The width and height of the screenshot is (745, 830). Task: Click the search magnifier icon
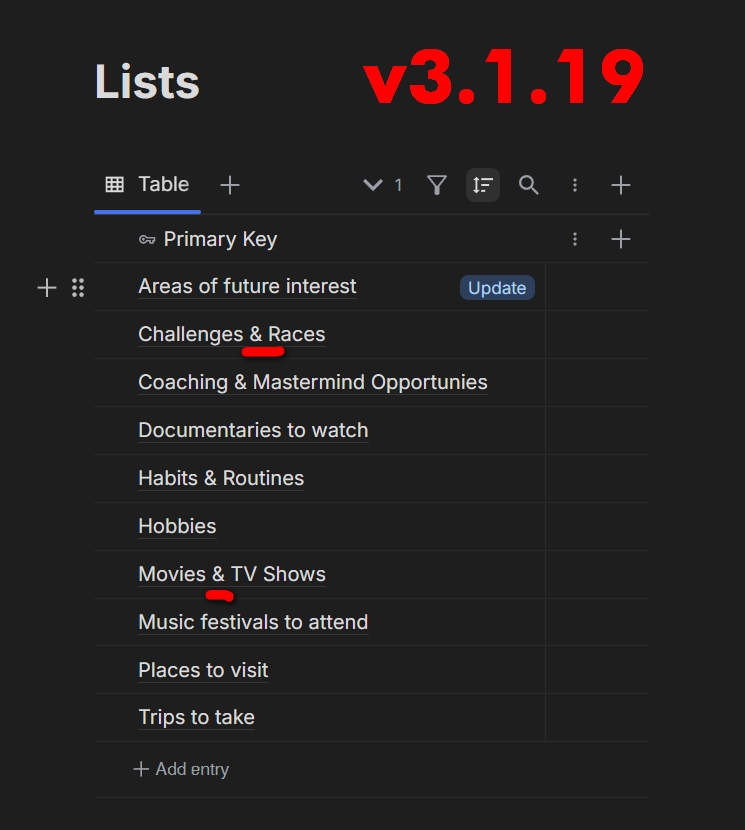529,185
